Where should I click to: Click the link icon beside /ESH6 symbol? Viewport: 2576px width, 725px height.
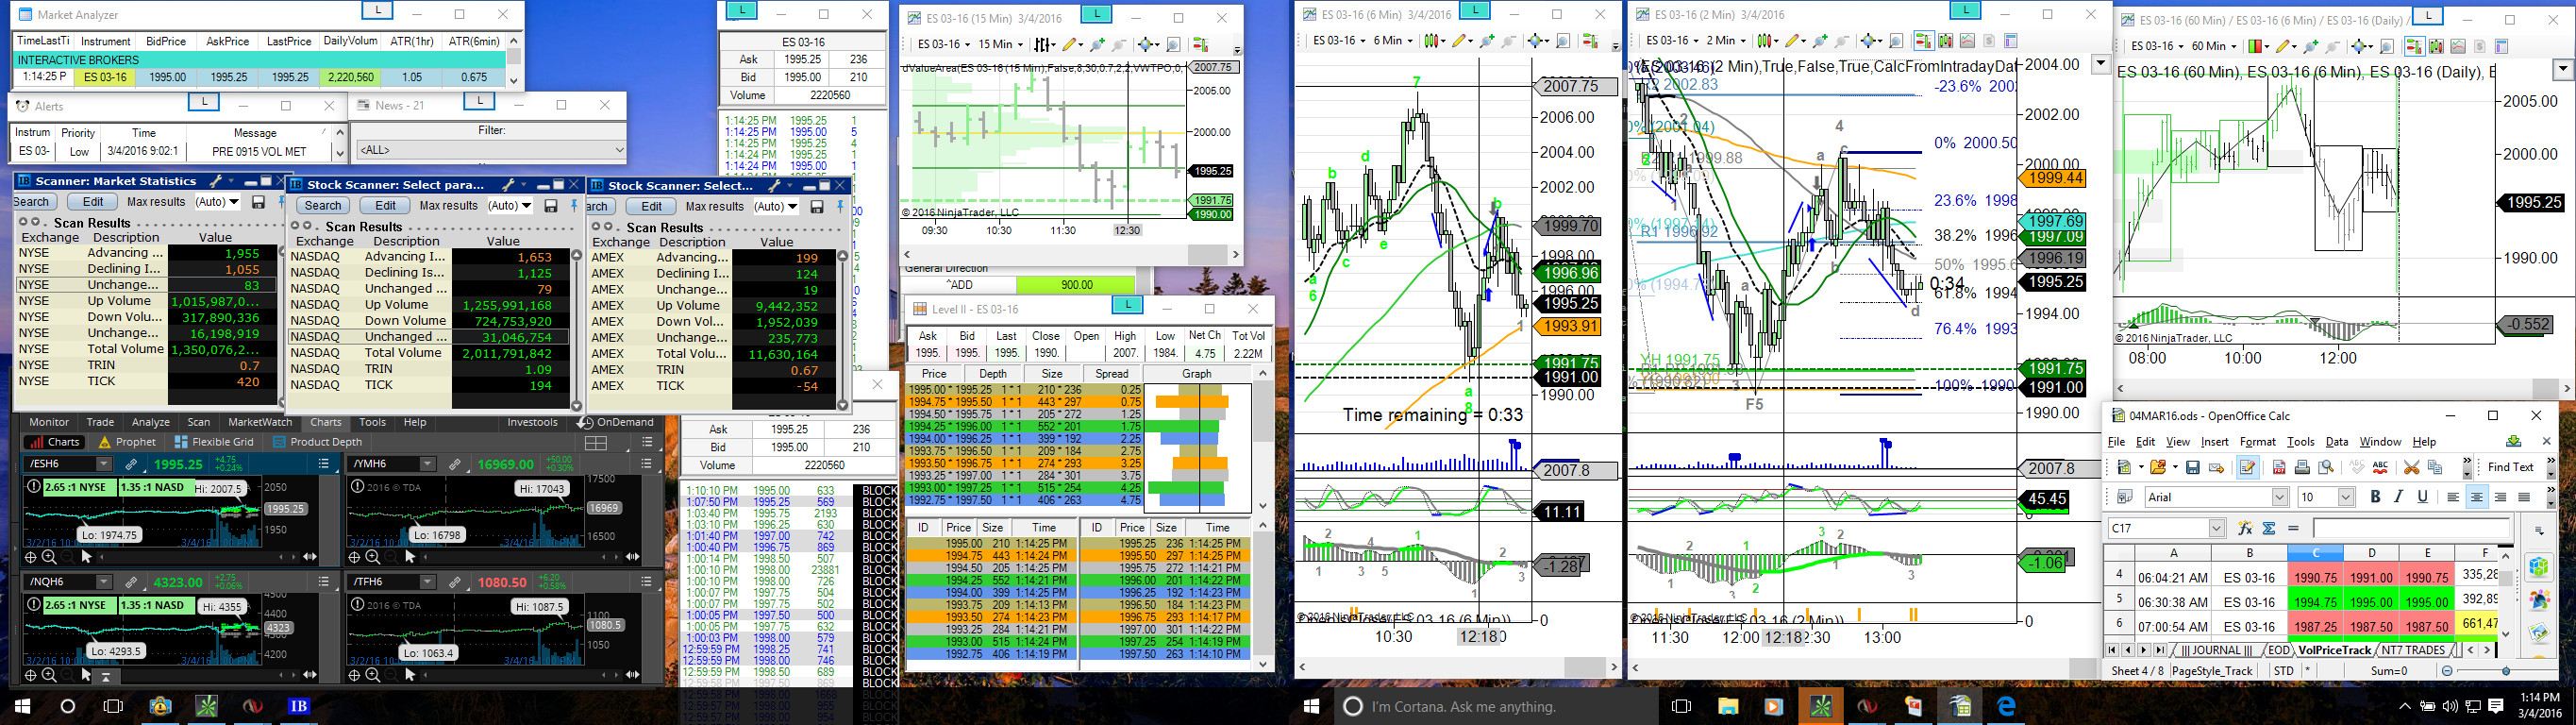point(131,464)
